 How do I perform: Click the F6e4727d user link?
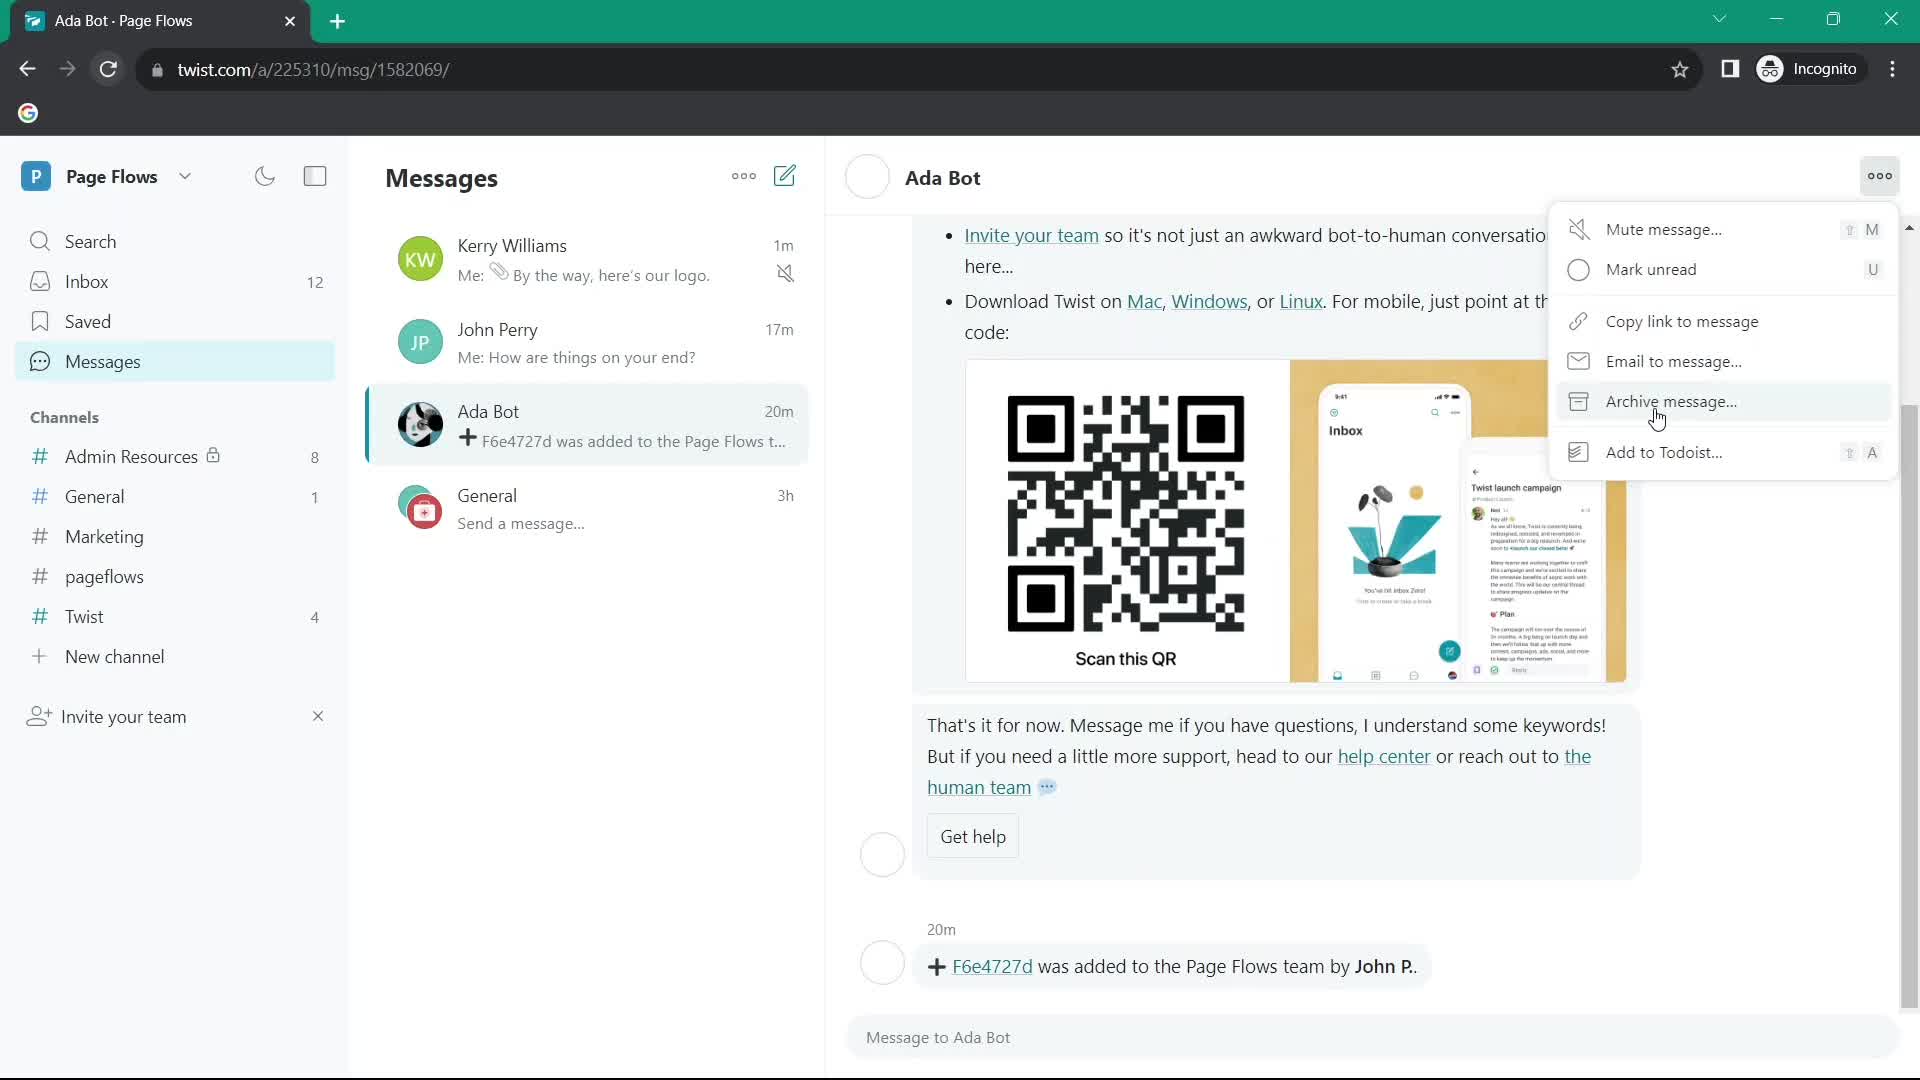point(992,966)
